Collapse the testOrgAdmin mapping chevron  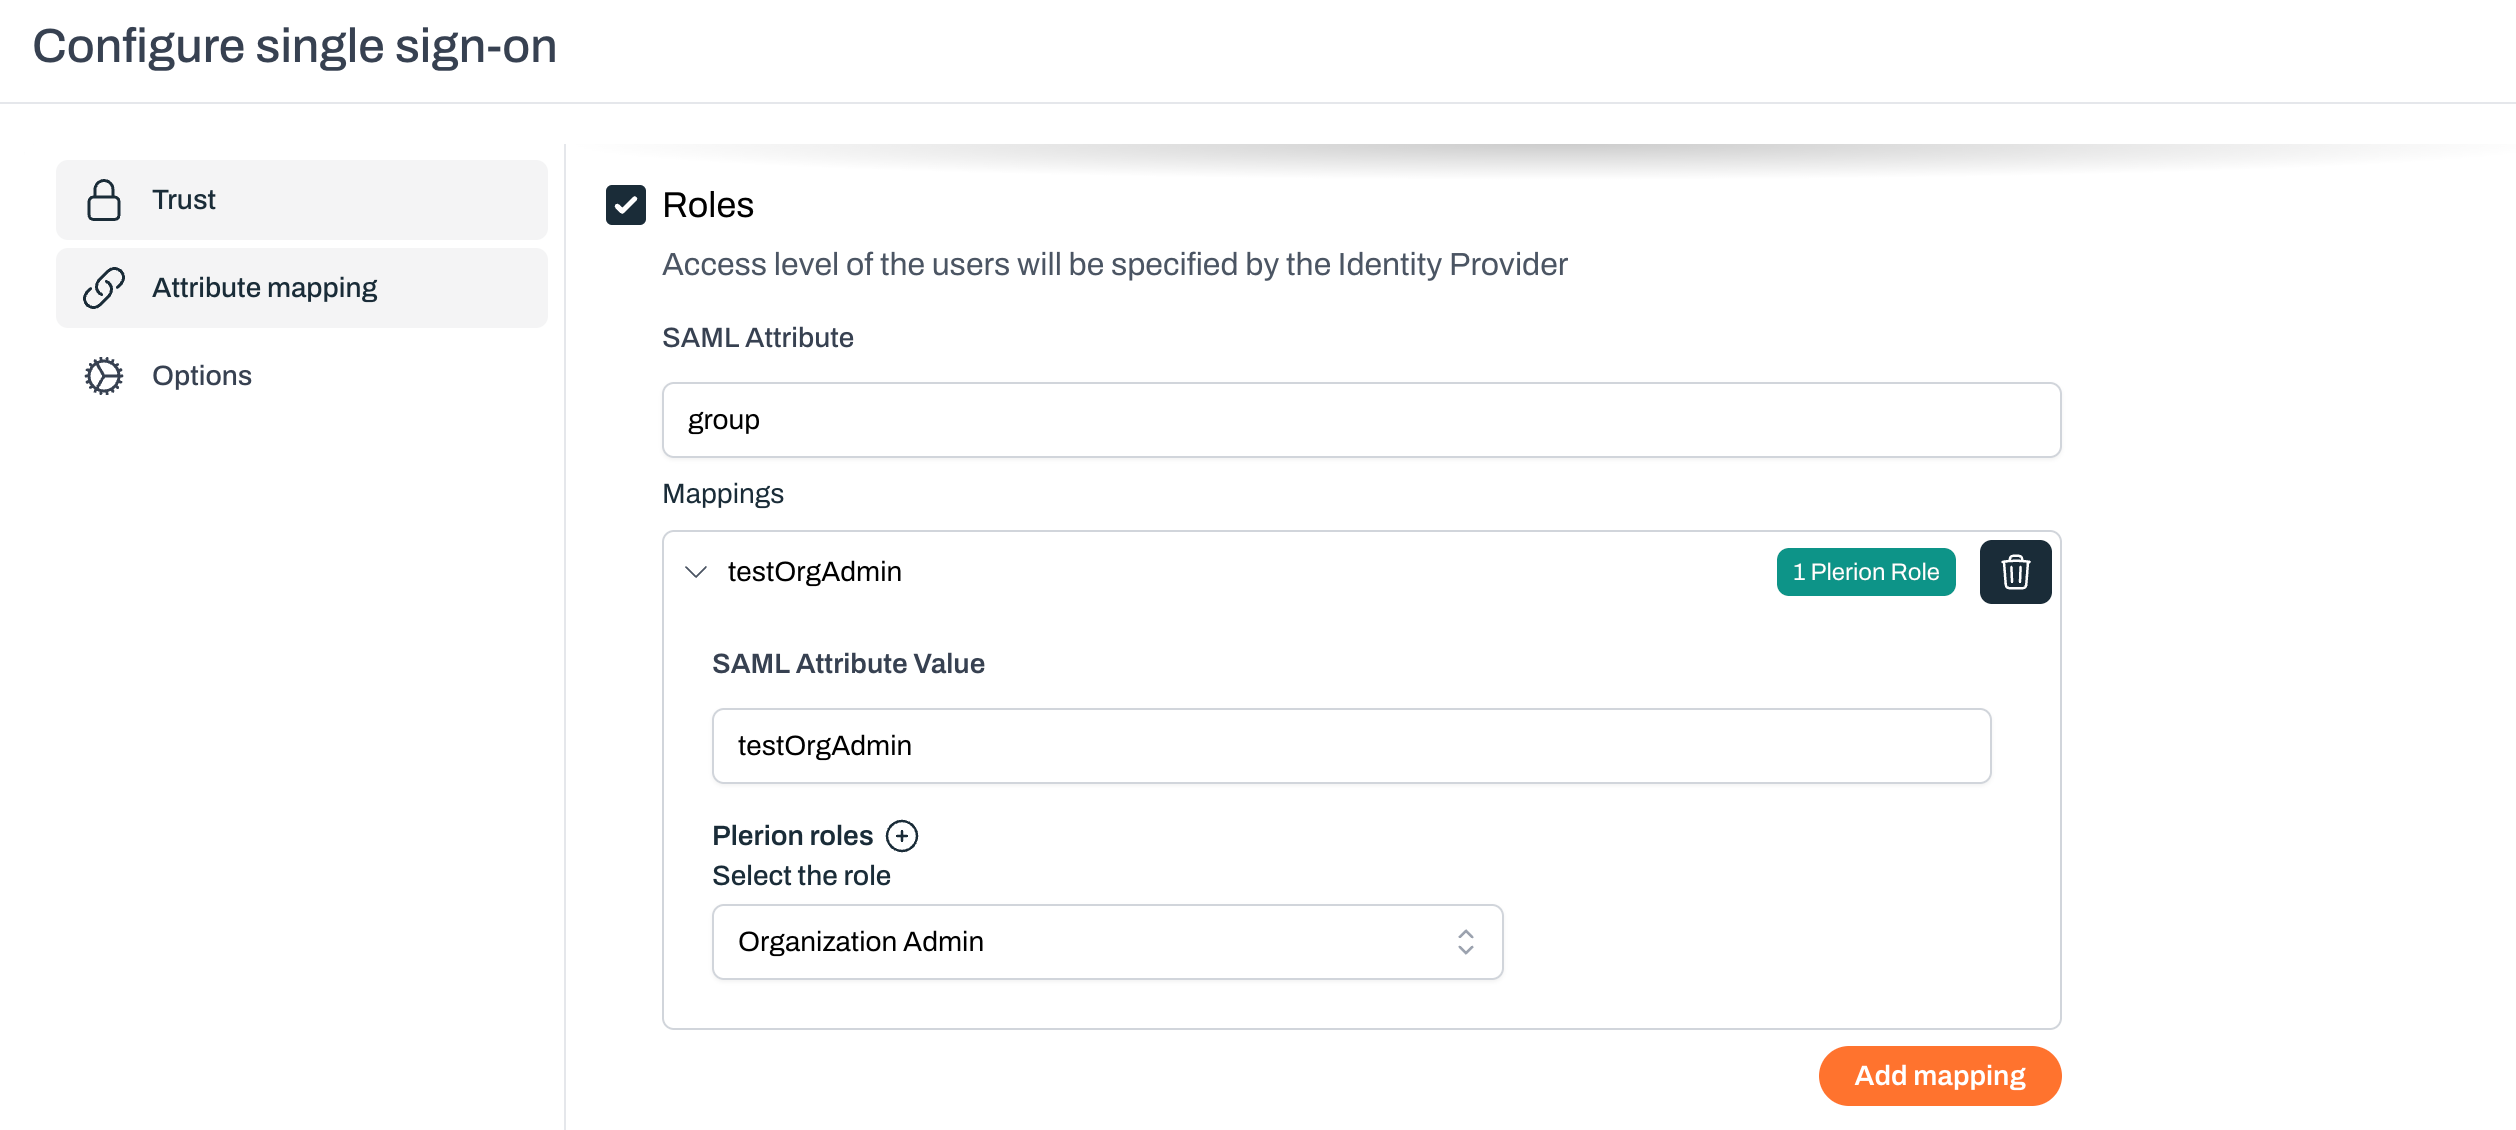[x=696, y=572]
